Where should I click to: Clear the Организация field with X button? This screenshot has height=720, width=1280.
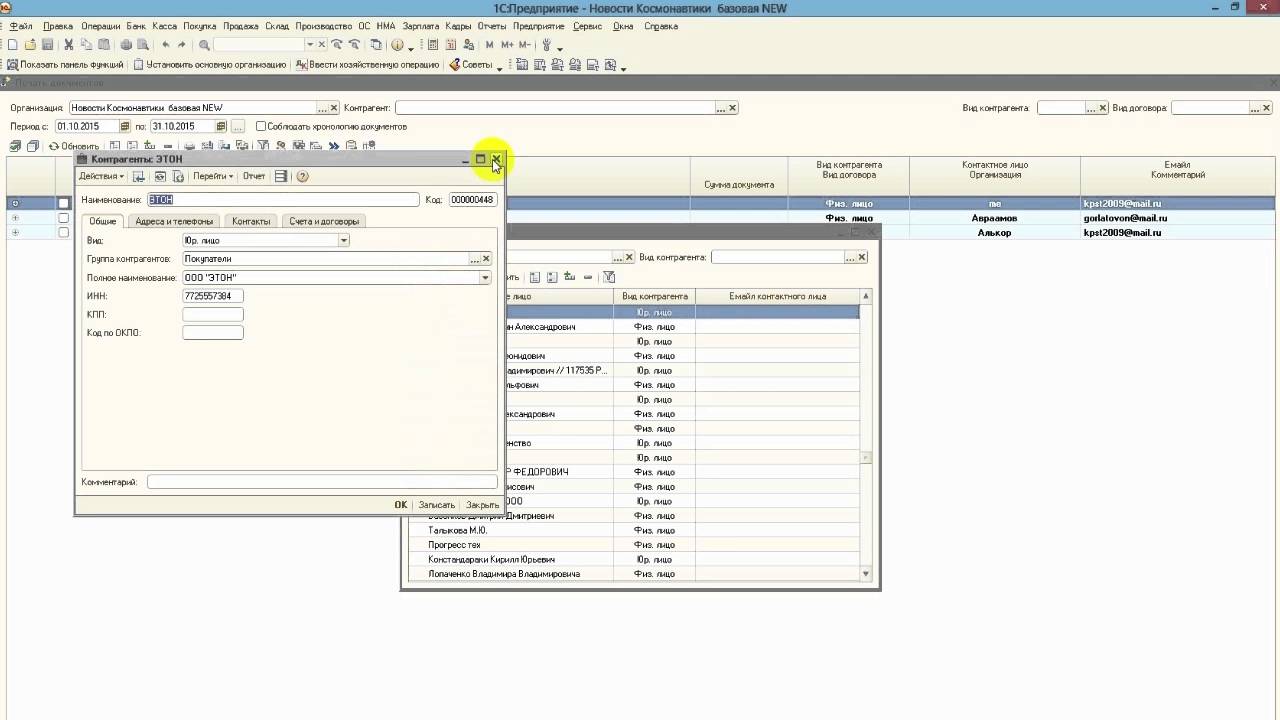pyautogui.click(x=333, y=108)
